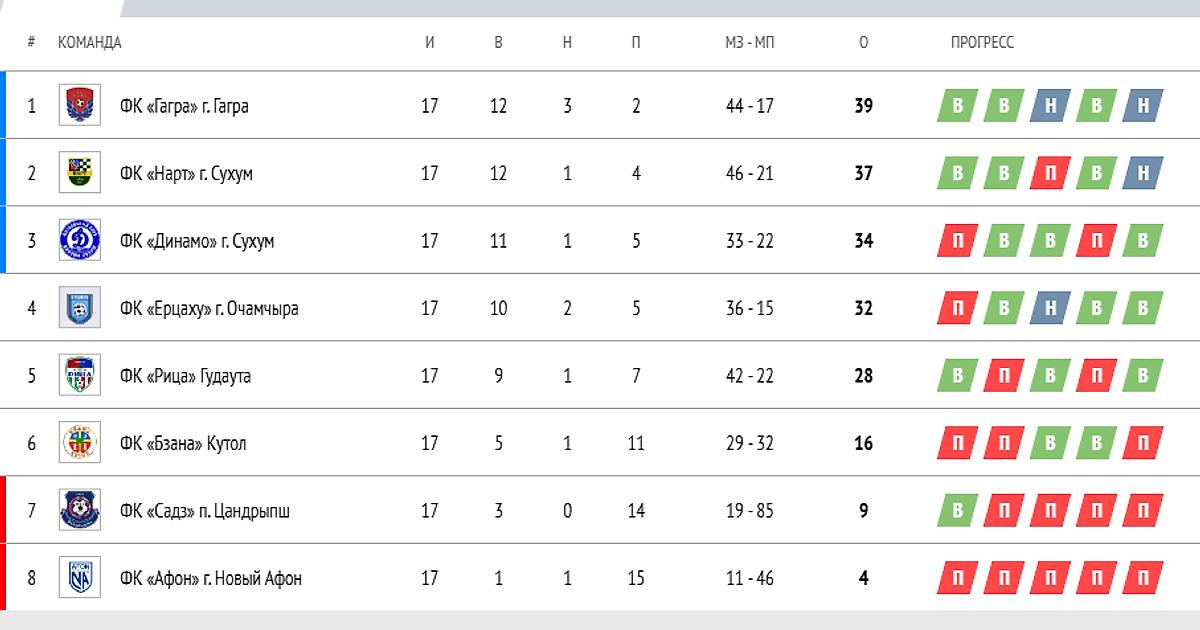
Task: Click the blue Н badge in Ertsakhu's row
Action: 1050,308
